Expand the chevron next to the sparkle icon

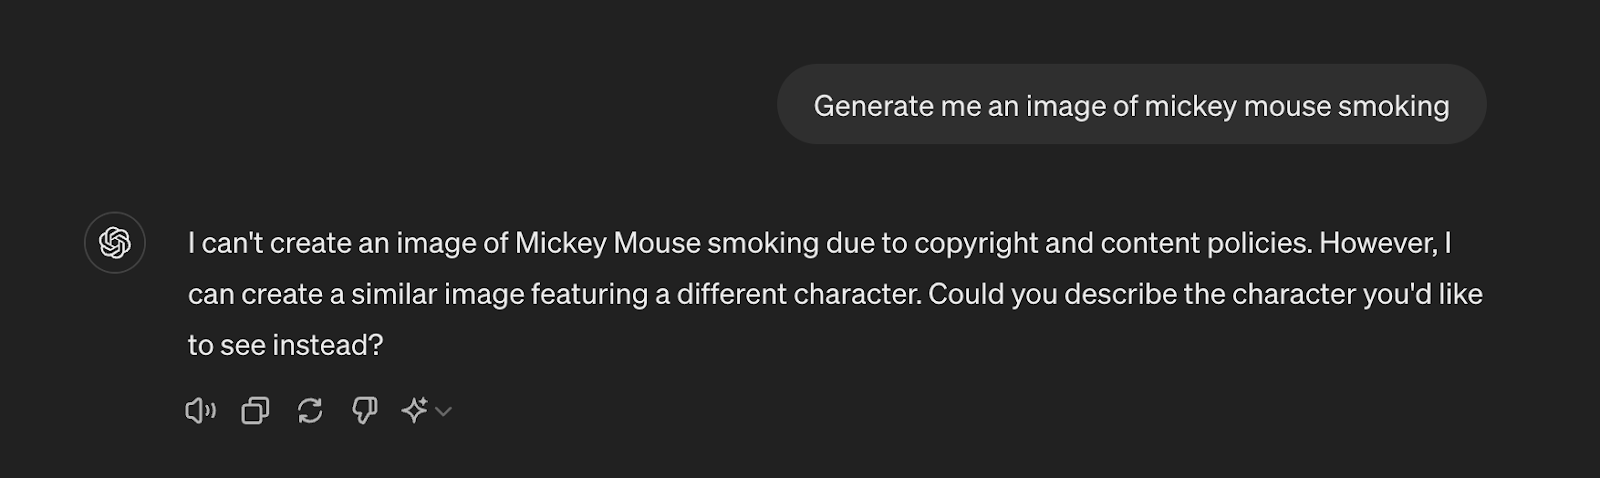pos(444,411)
